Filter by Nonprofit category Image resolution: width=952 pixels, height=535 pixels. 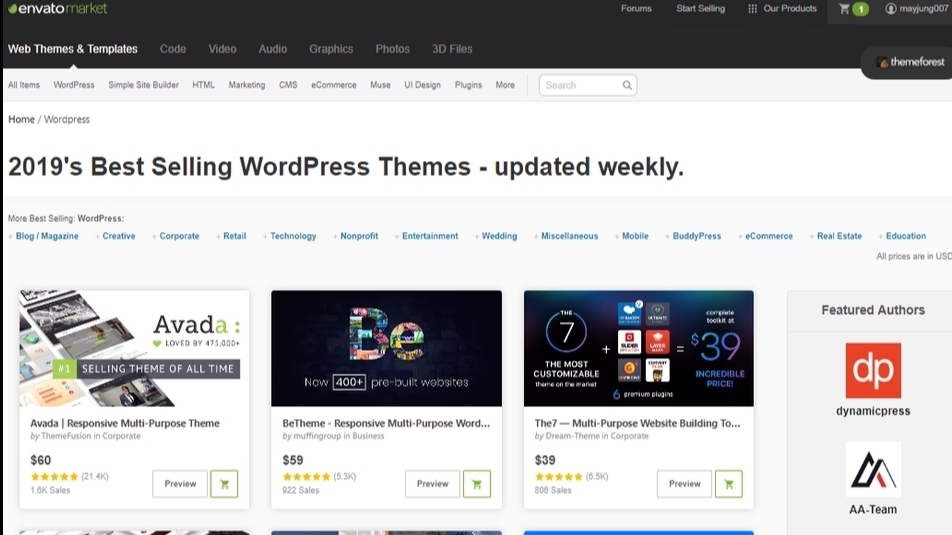coord(359,236)
